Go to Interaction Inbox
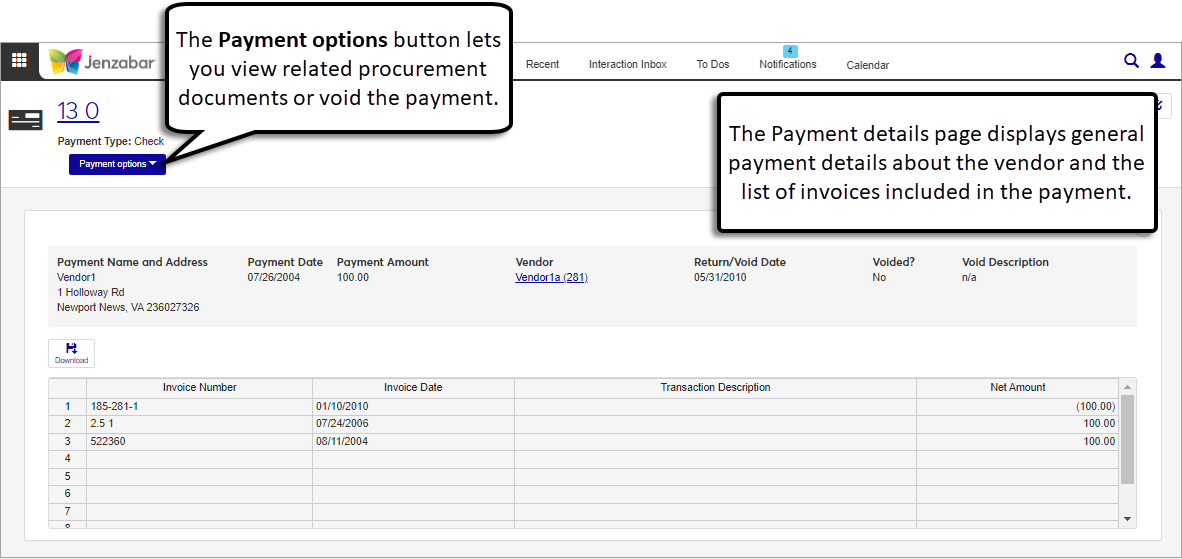This screenshot has height=559, width=1182. (x=627, y=64)
